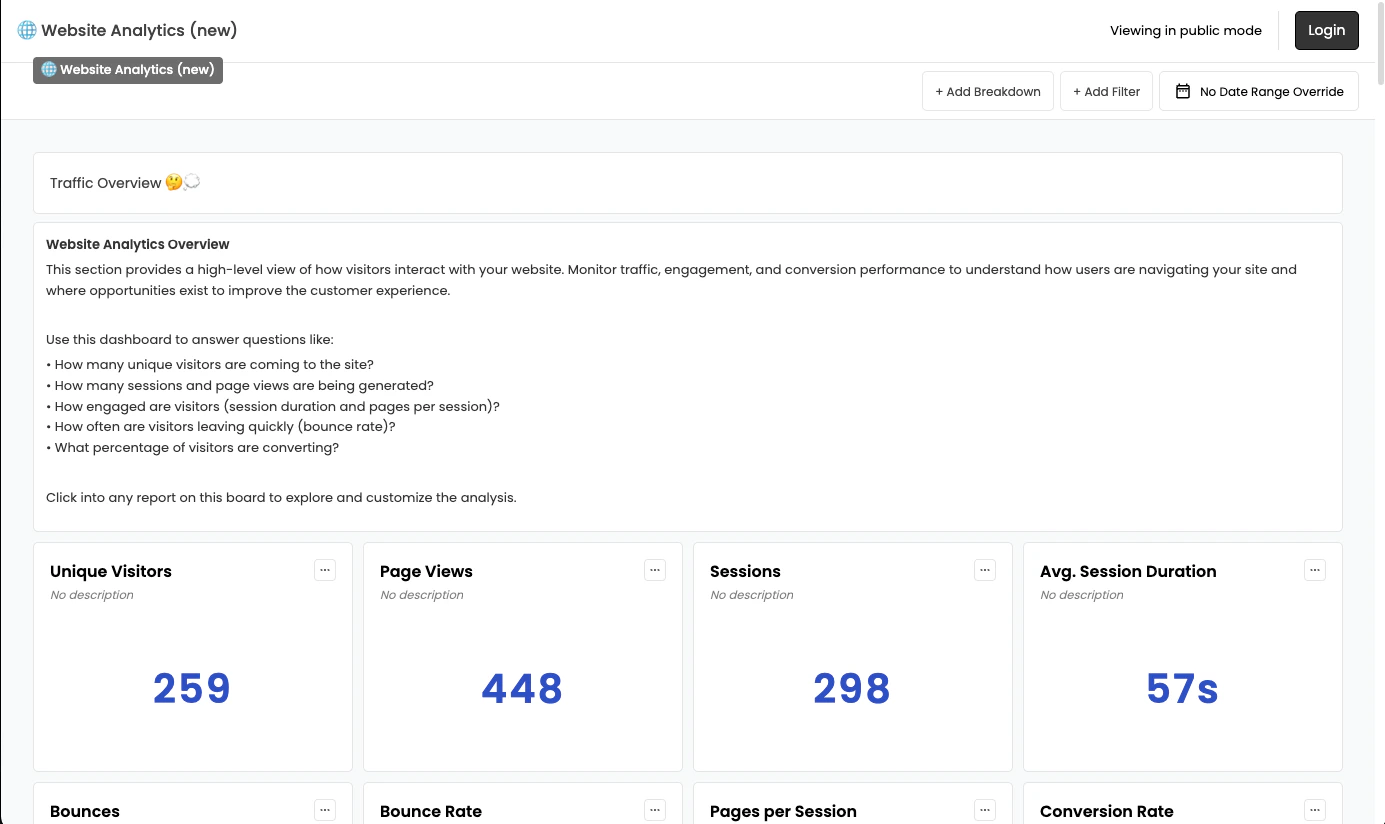
Task: Open the No Date Range Override picker
Action: (1259, 91)
